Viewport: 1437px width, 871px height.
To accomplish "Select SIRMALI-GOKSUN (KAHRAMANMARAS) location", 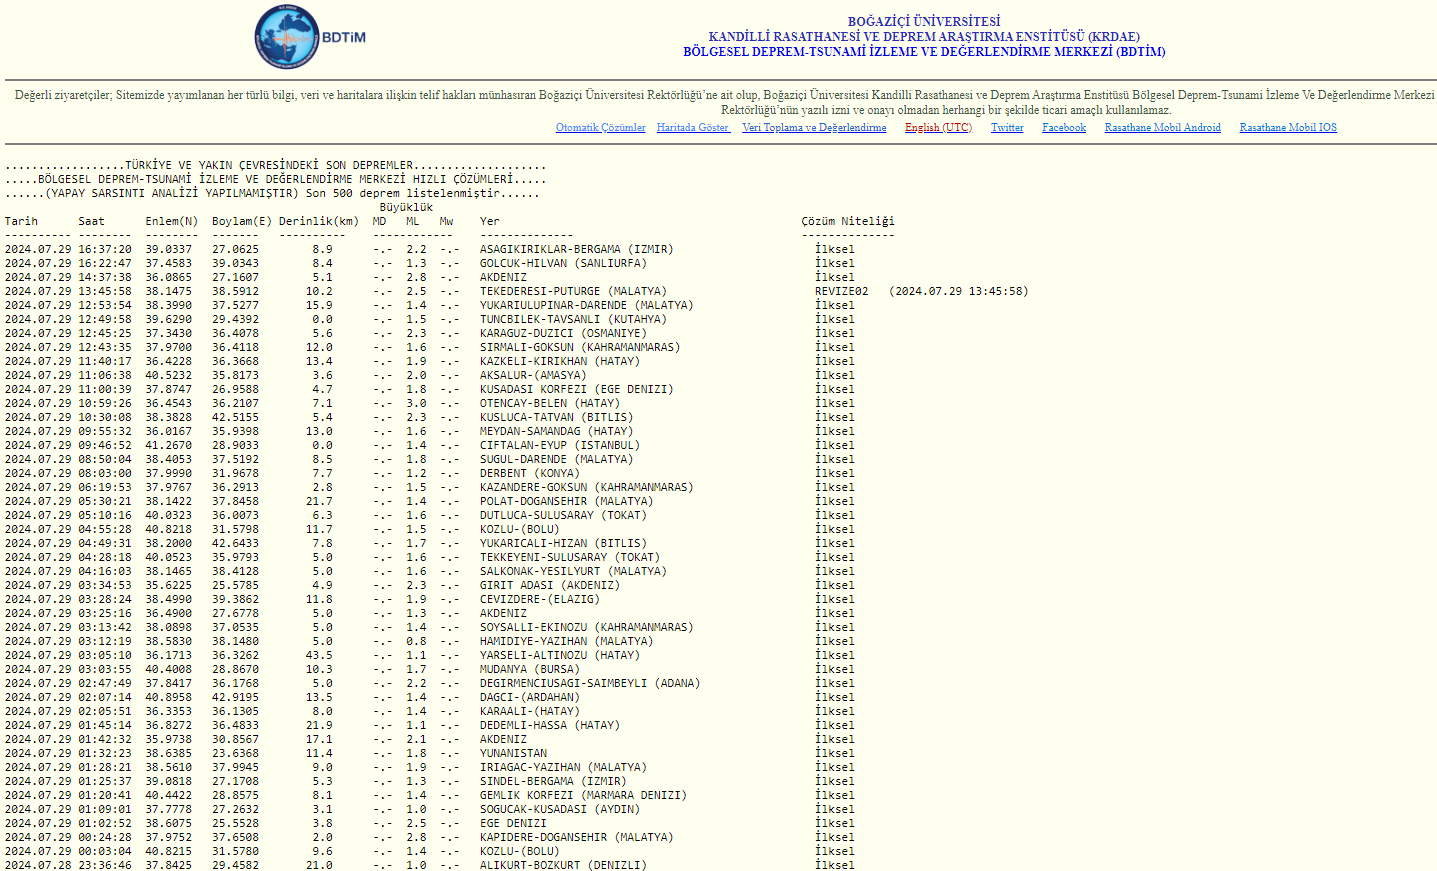I will click(580, 348).
